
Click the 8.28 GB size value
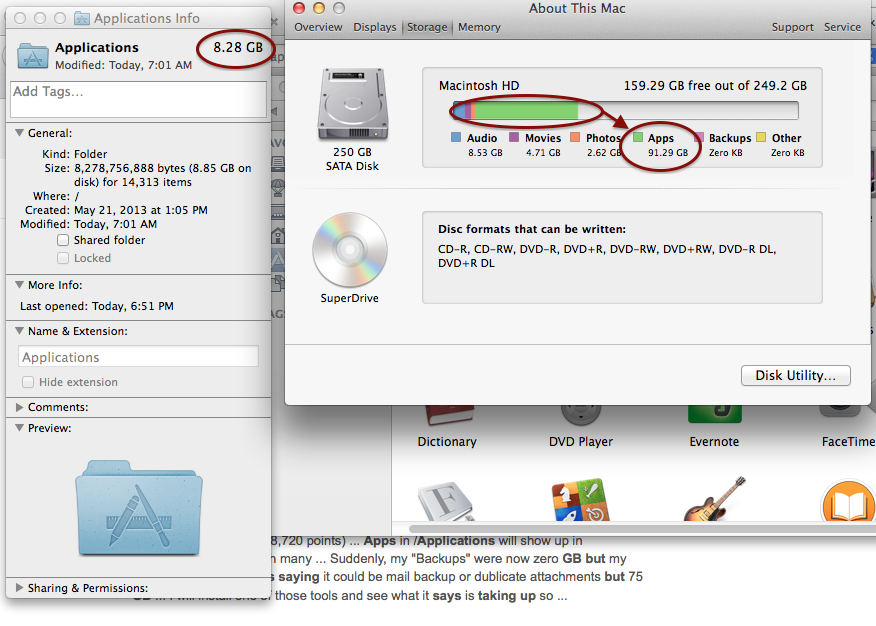[238, 47]
